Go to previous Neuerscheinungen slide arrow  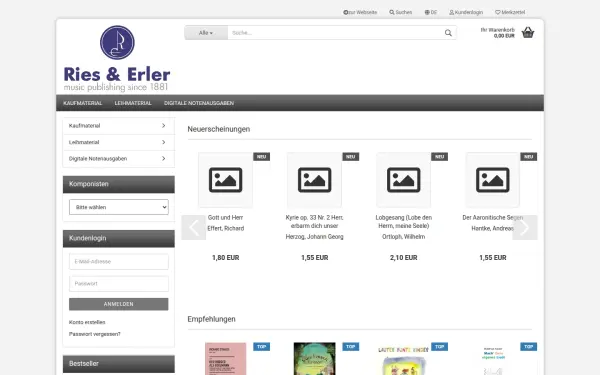[x=194, y=228]
